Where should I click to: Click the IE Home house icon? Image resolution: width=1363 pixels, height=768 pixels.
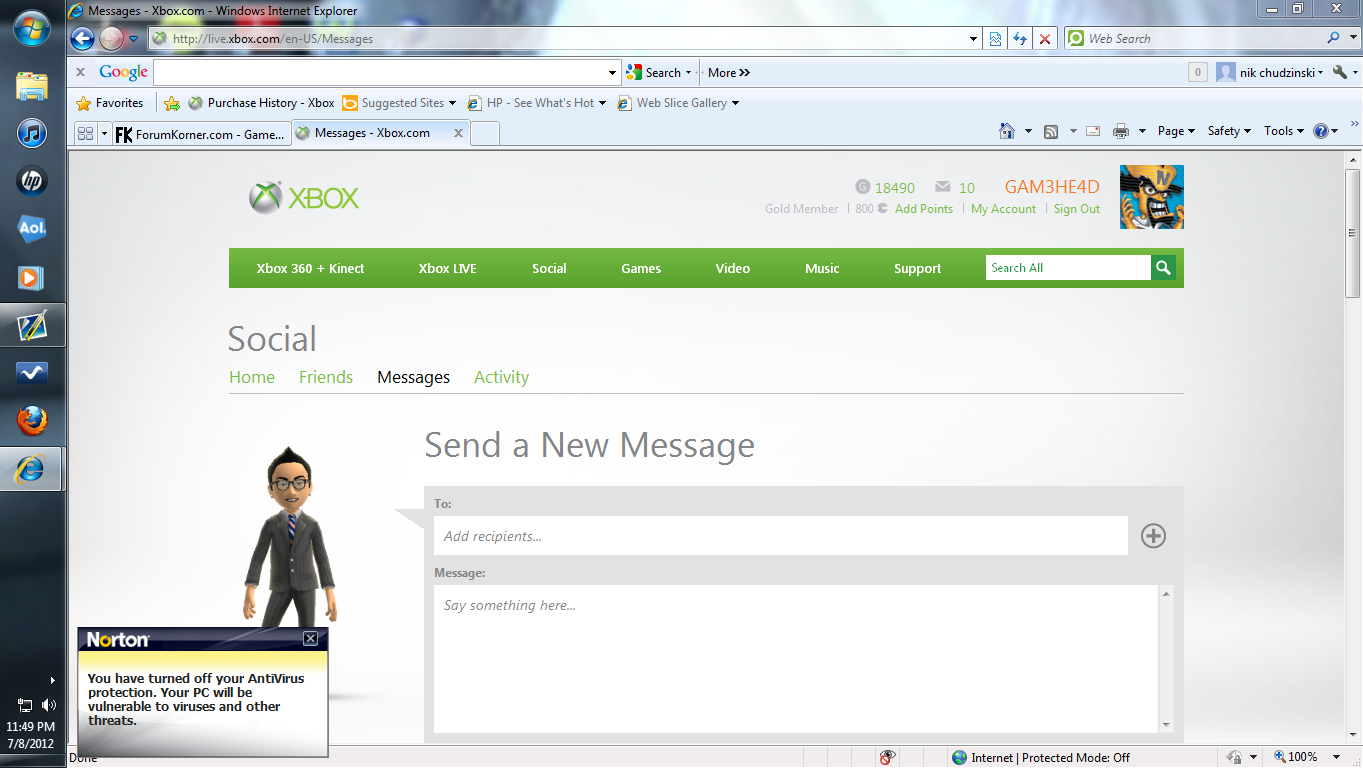point(1007,131)
